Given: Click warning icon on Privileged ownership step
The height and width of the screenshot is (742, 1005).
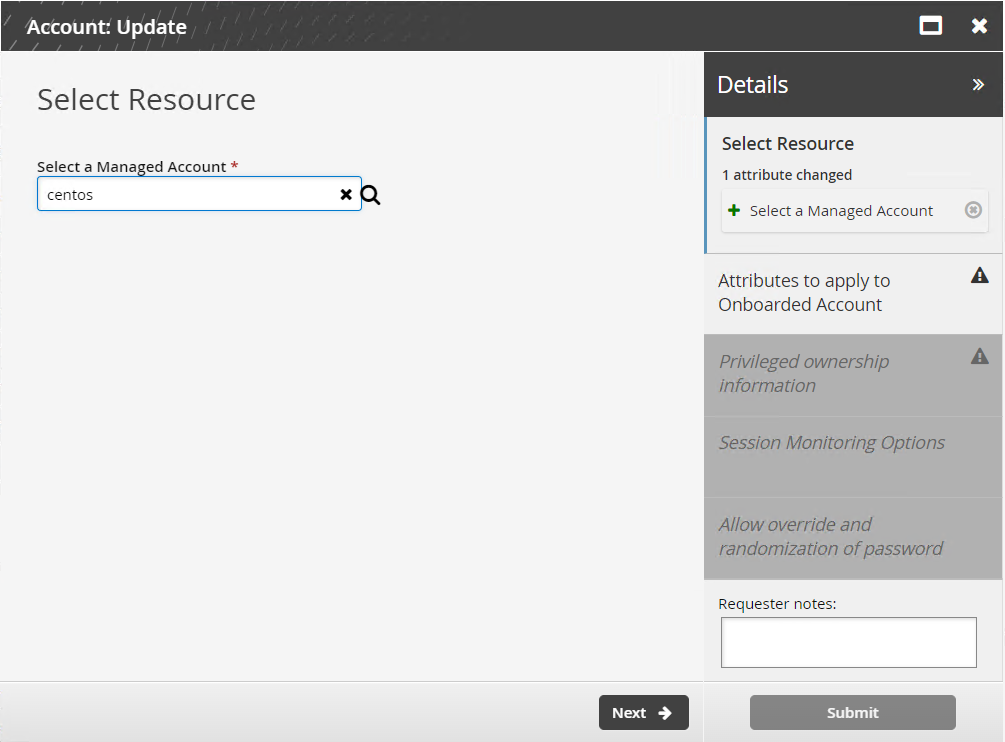Looking at the screenshot, I should pos(980,356).
